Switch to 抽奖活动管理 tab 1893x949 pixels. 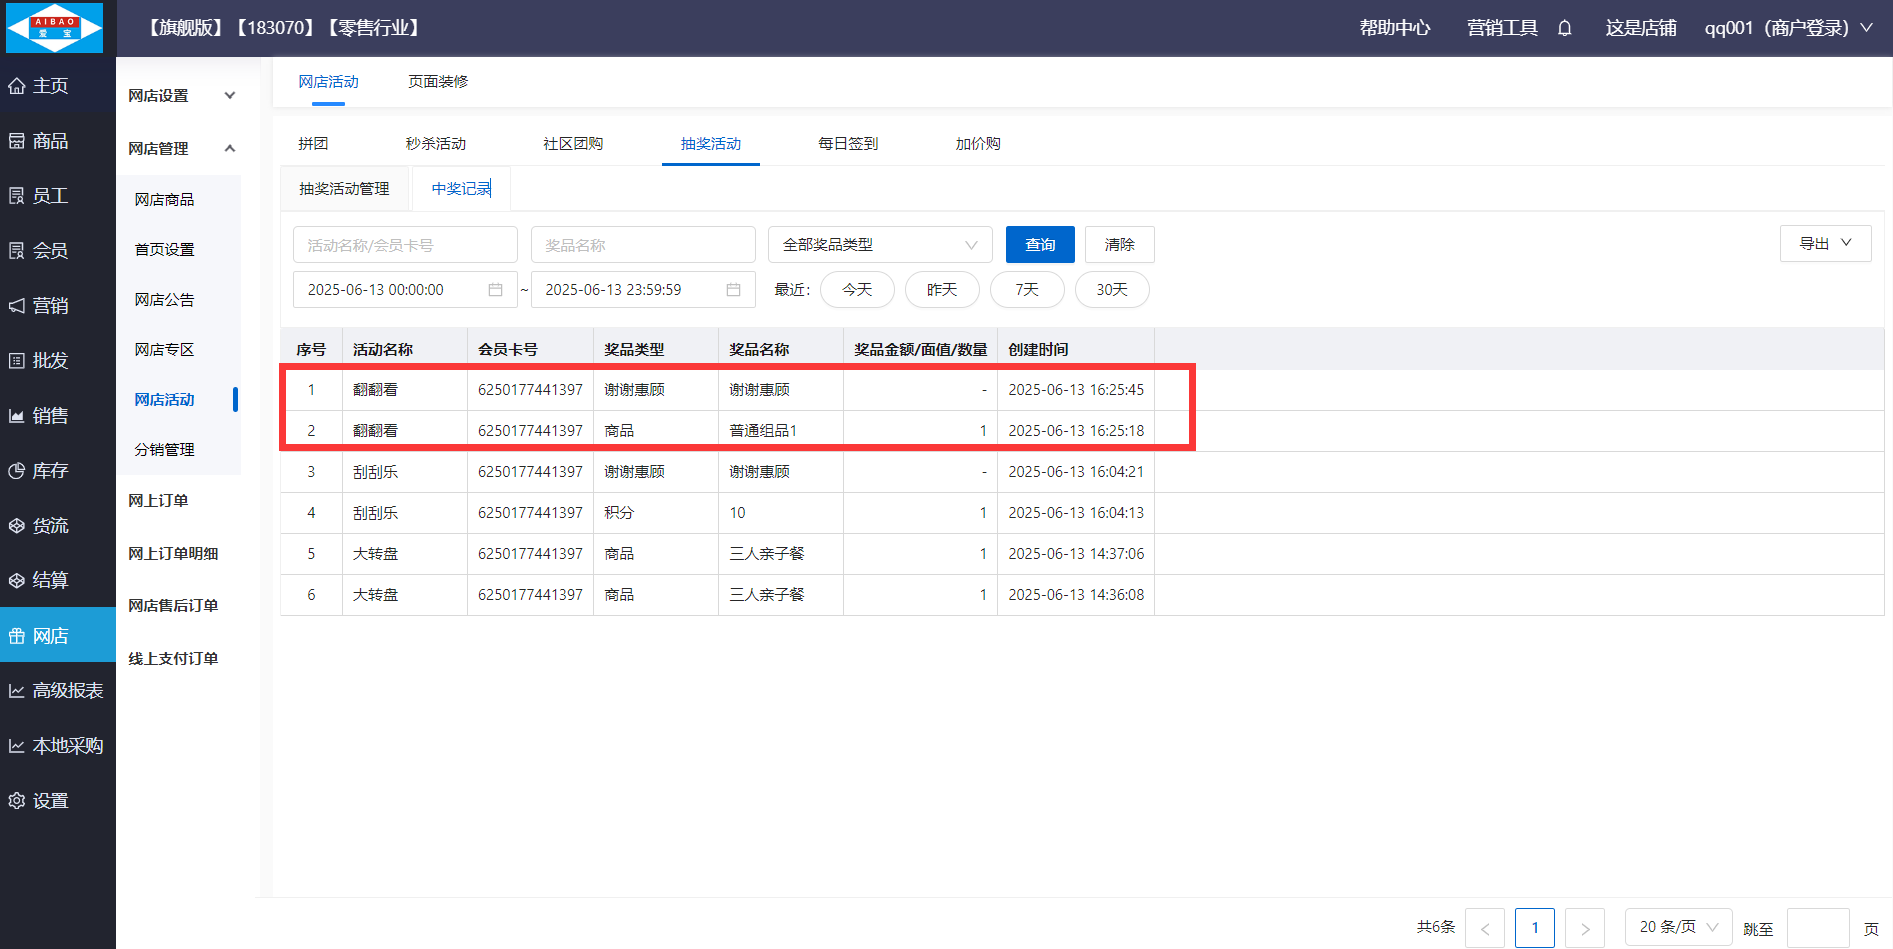344,189
